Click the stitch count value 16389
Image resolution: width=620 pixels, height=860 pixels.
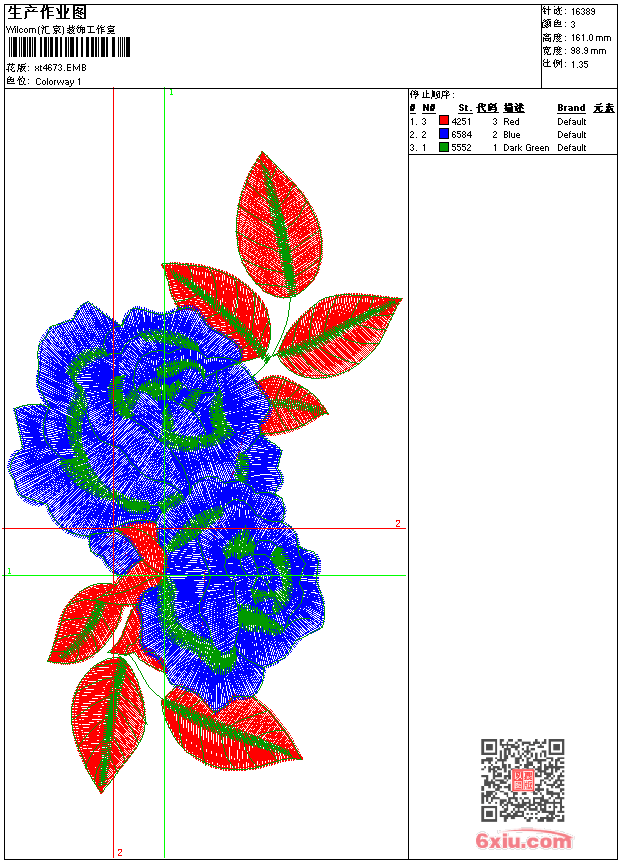(x=583, y=12)
